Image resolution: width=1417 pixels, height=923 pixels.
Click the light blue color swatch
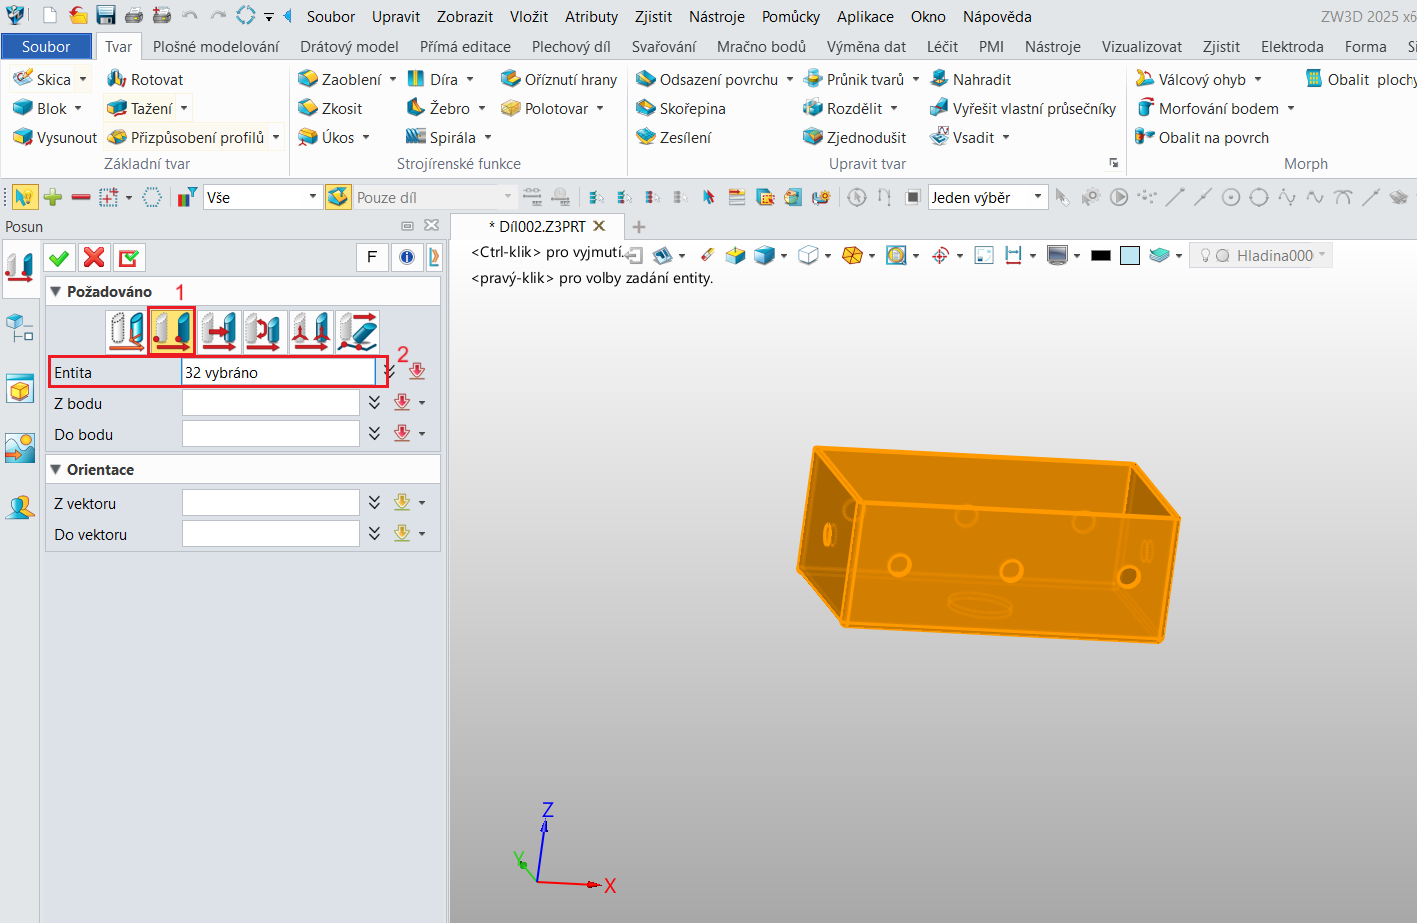click(1130, 256)
